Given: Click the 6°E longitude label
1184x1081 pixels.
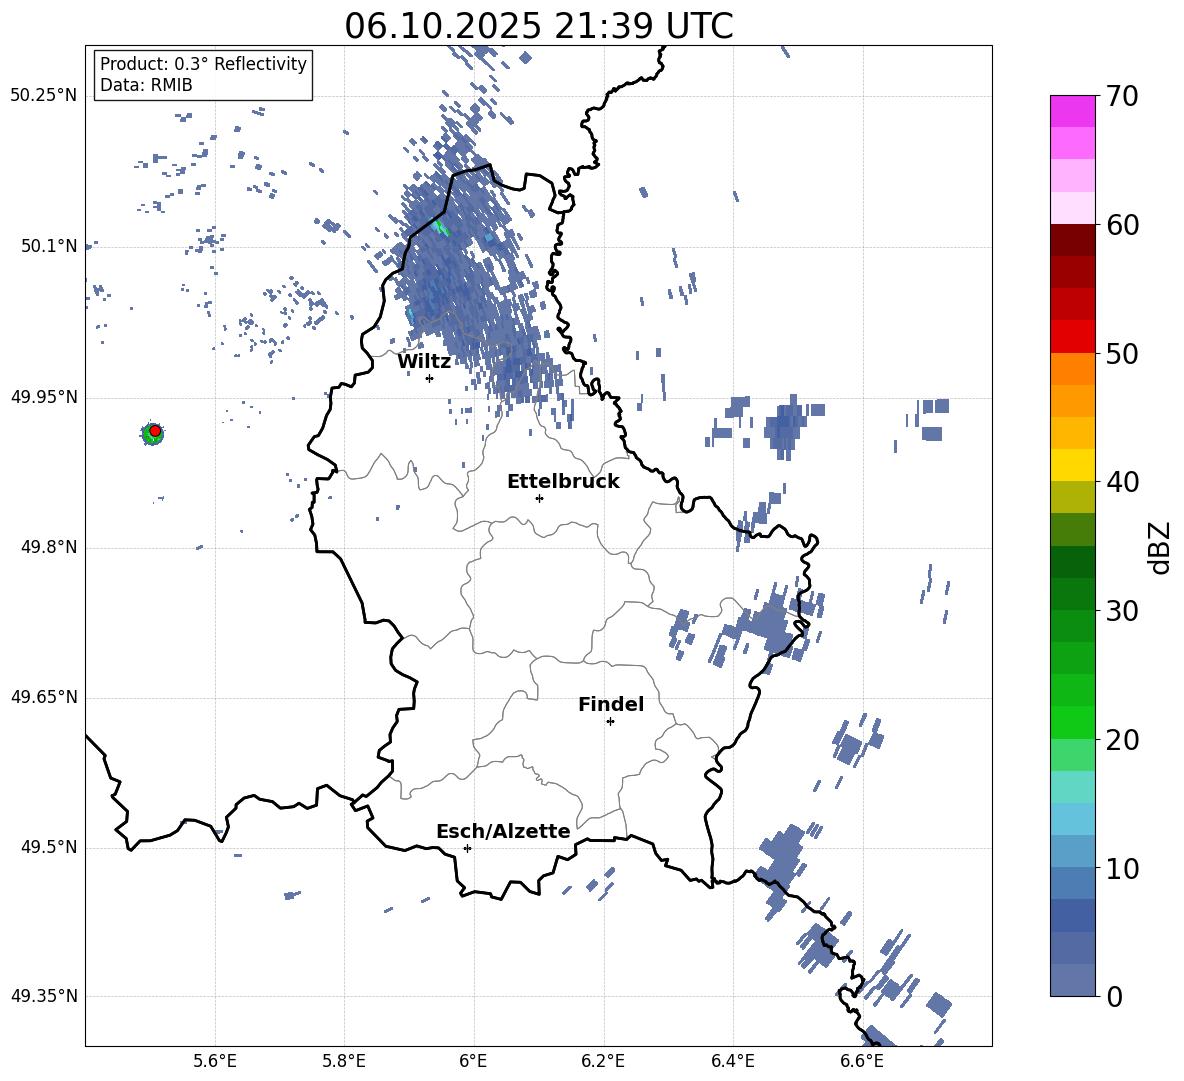Looking at the screenshot, I should pos(473,1061).
